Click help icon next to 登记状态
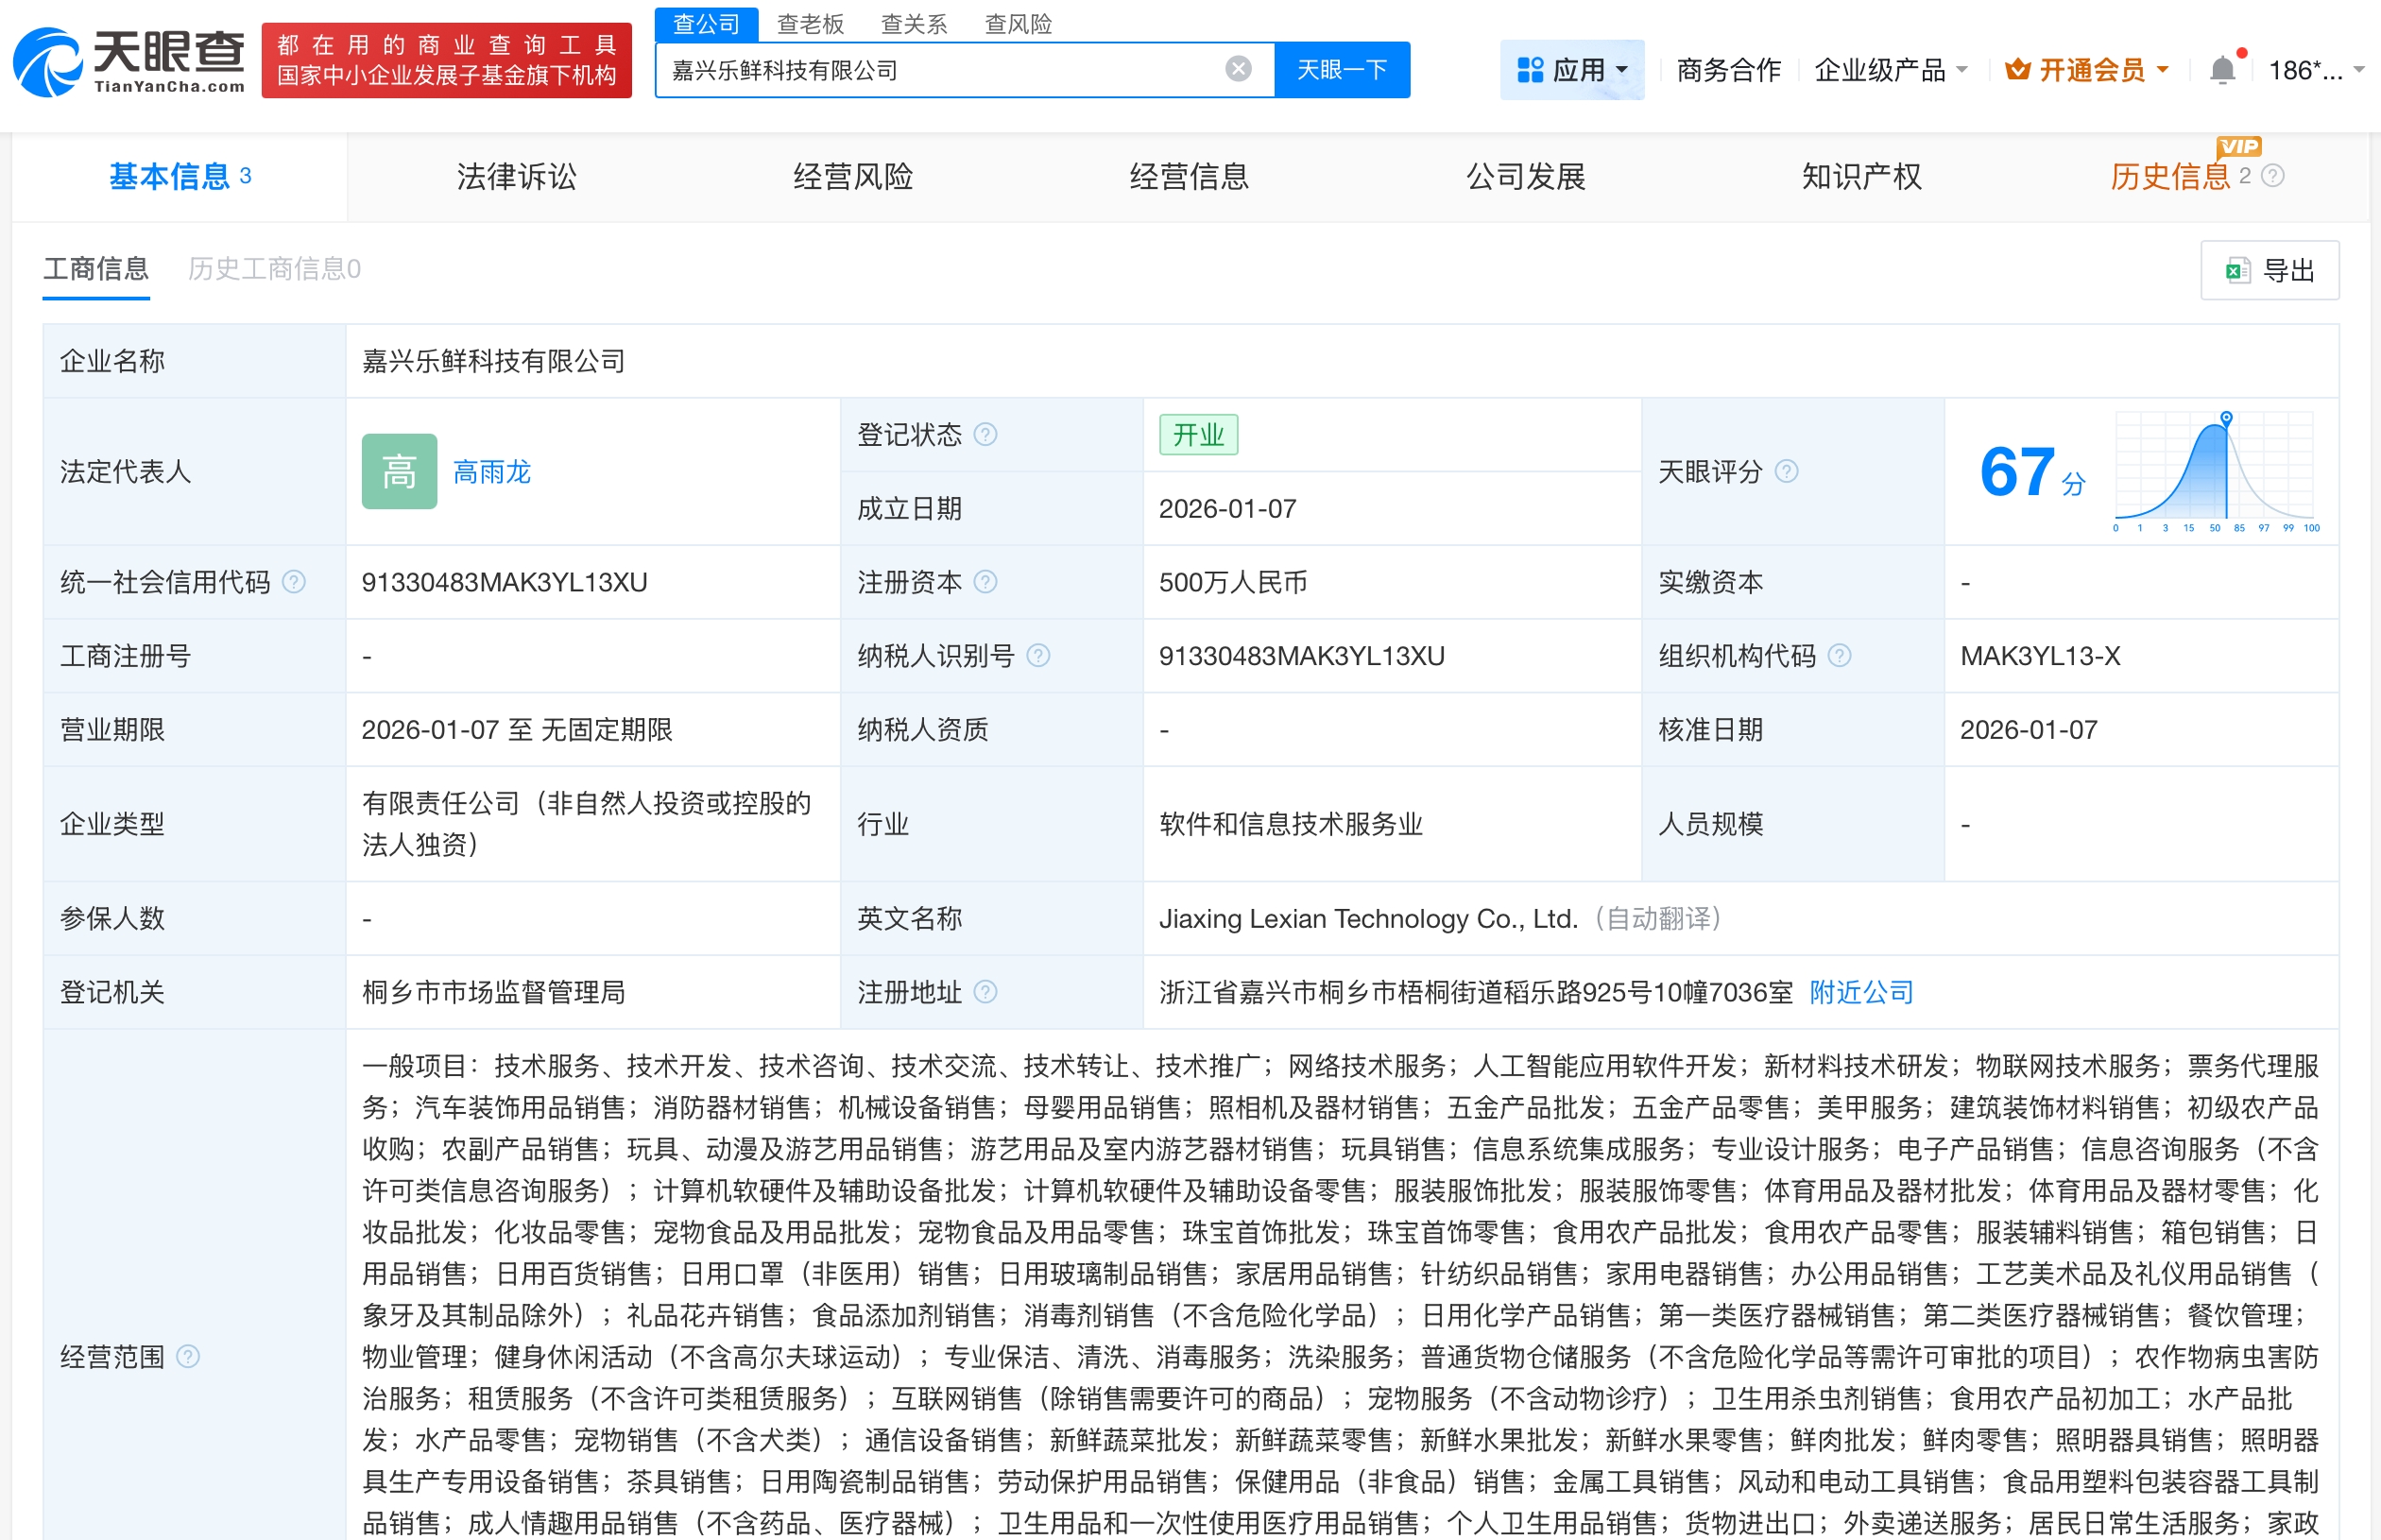The width and height of the screenshot is (2381, 1540). [985, 435]
